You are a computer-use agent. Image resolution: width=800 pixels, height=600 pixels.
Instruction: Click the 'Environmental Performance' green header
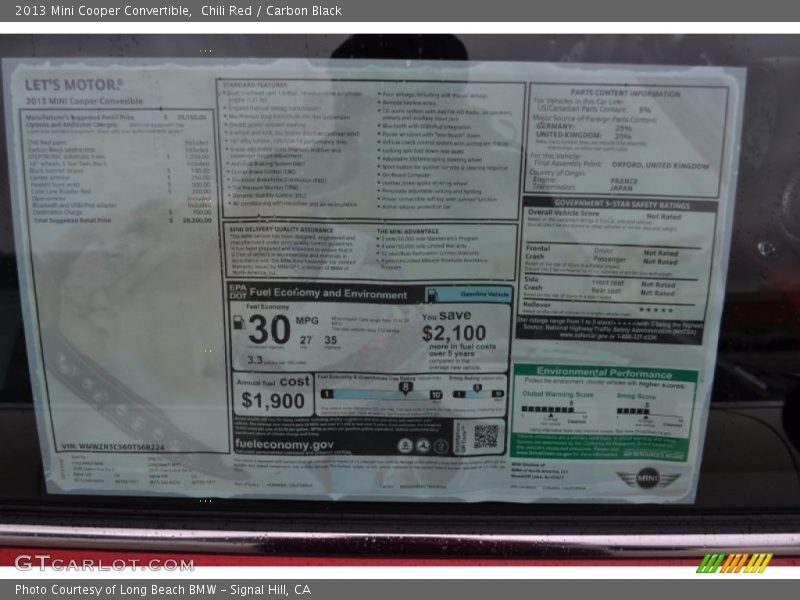(604, 372)
